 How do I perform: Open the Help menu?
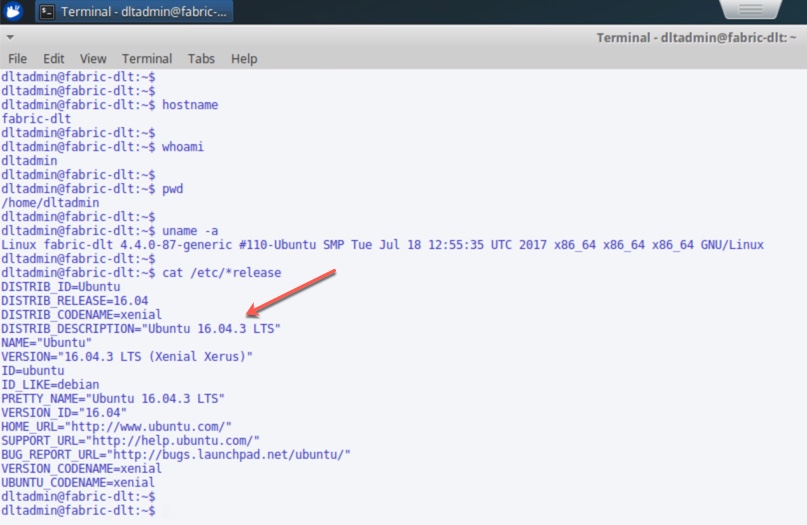coord(243,59)
